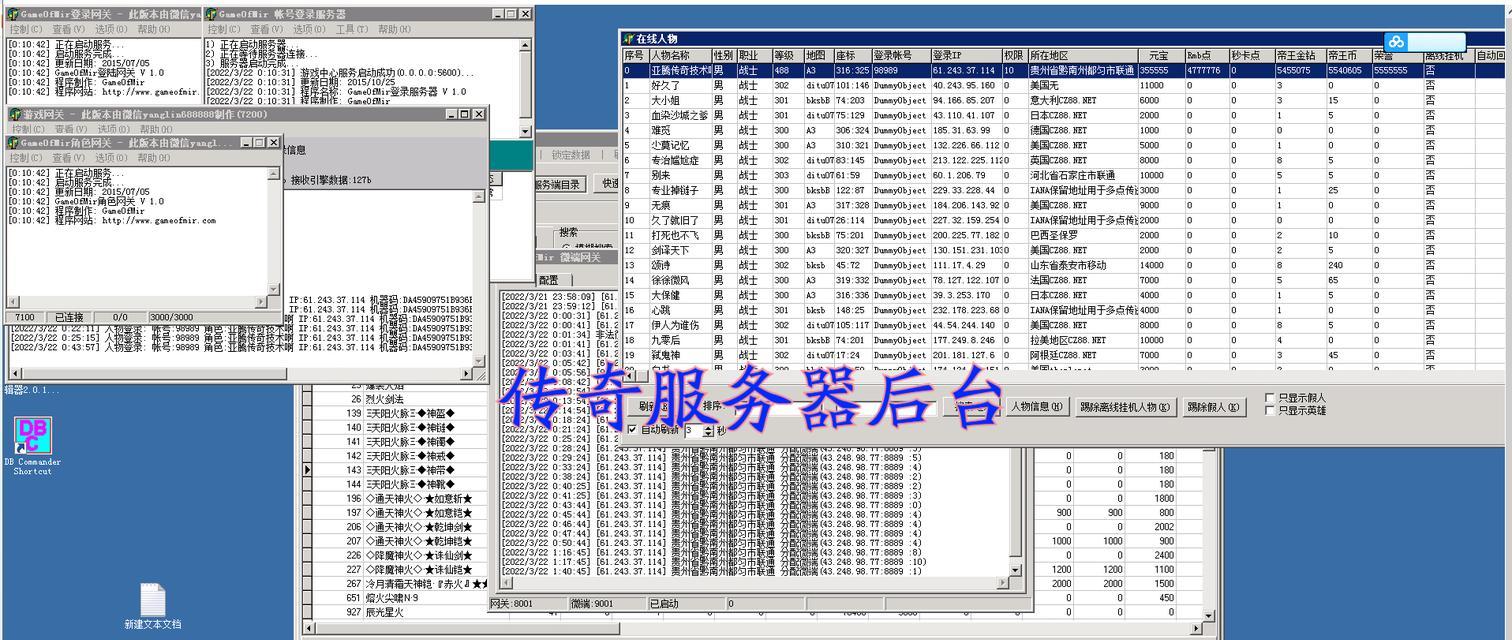
Task: Select player row 好久了
Action: point(1063,86)
